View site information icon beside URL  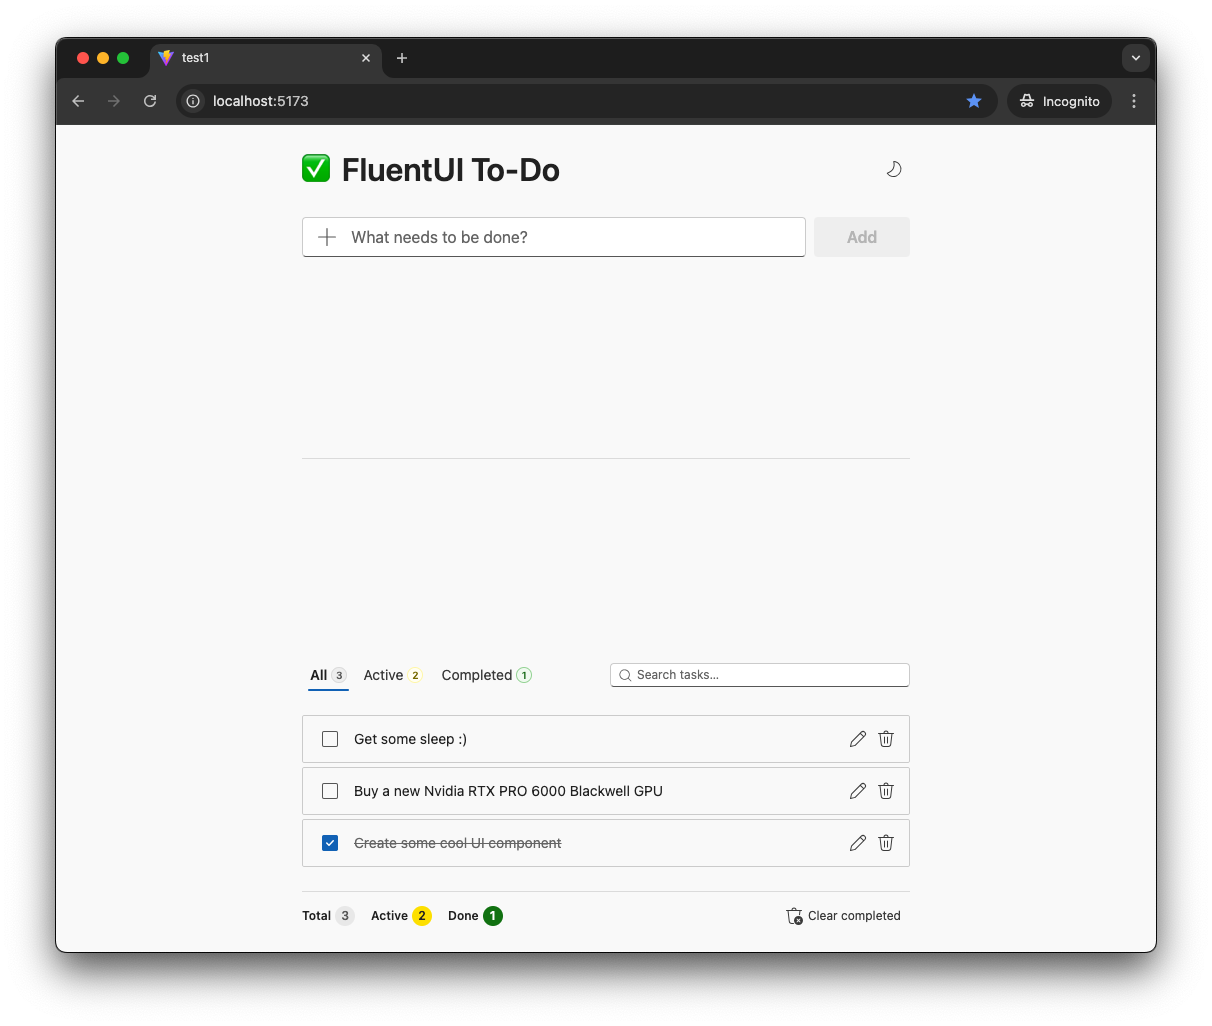(193, 101)
